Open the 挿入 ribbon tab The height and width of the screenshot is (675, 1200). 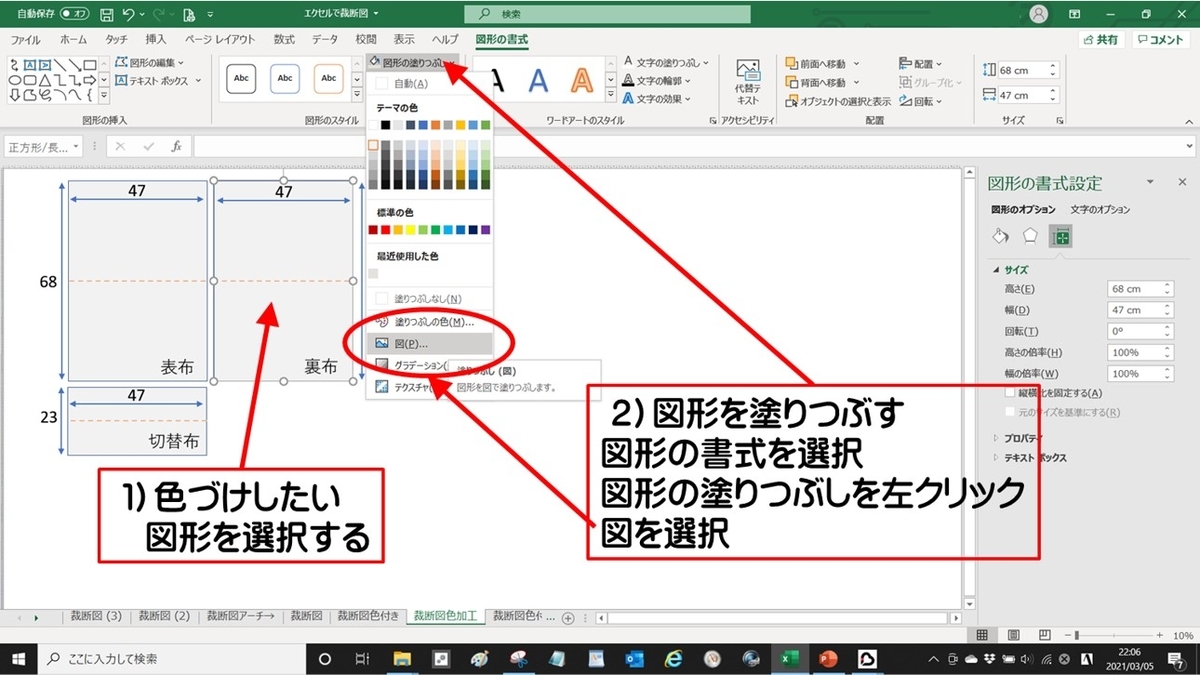(x=156, y=40)
